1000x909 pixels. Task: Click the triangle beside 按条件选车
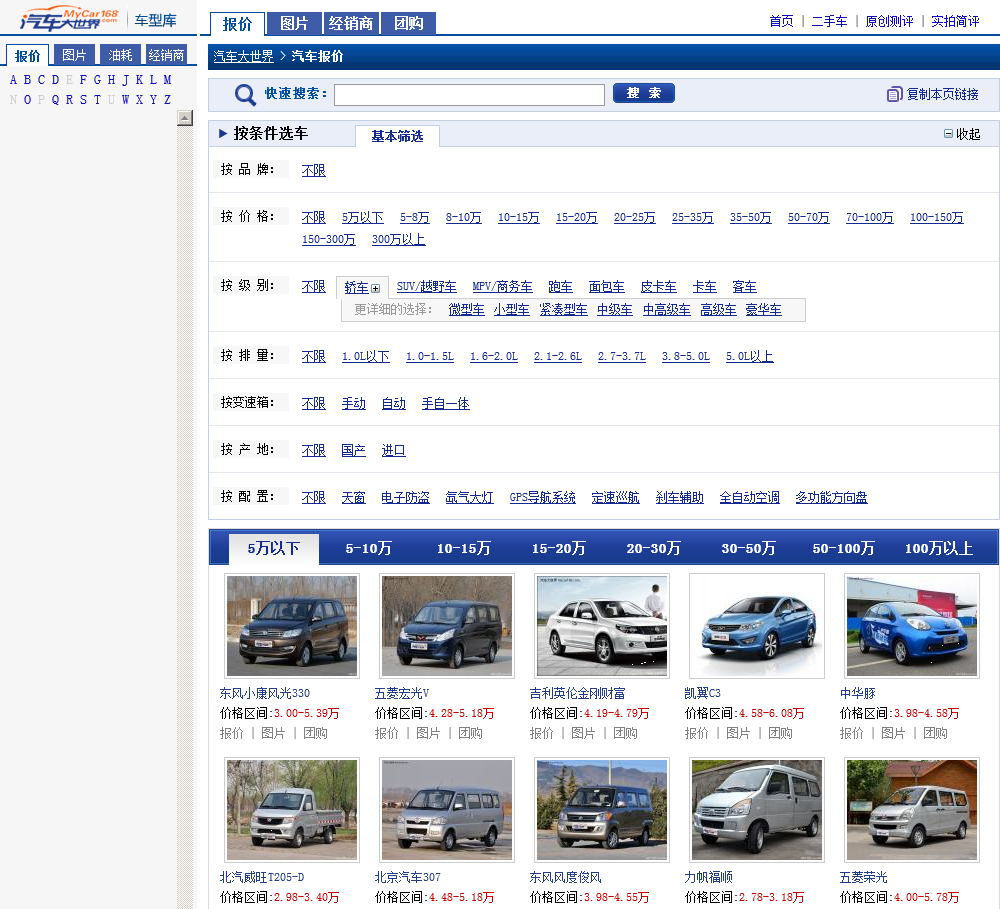pyautogui.click(x=223, y=133)
